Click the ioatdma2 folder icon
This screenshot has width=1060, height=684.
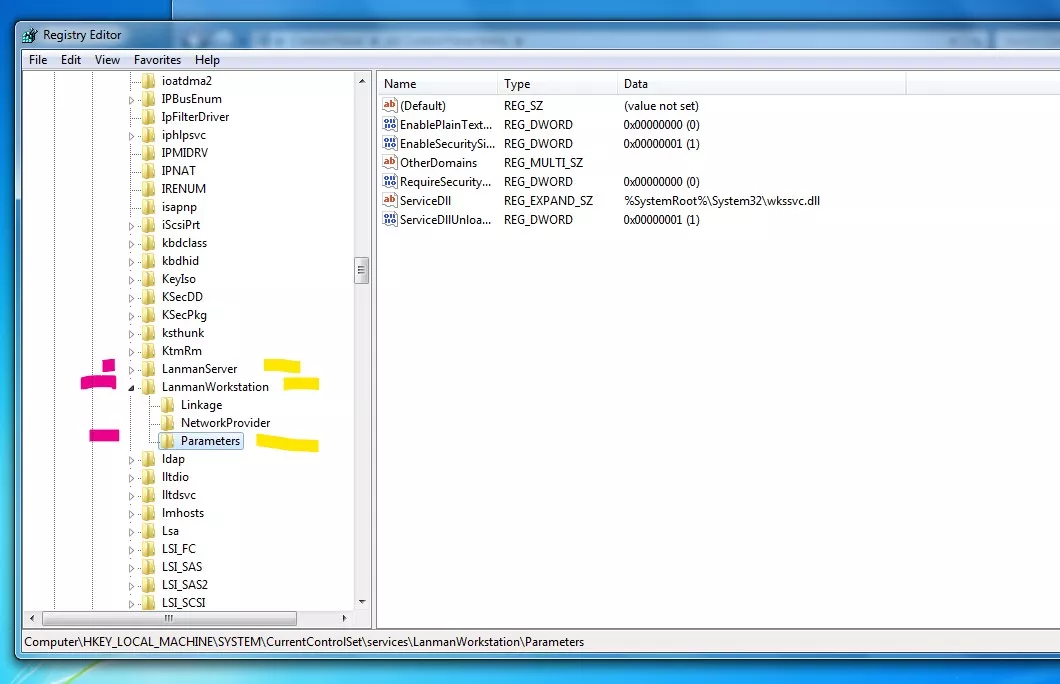[x=148, y=80]
